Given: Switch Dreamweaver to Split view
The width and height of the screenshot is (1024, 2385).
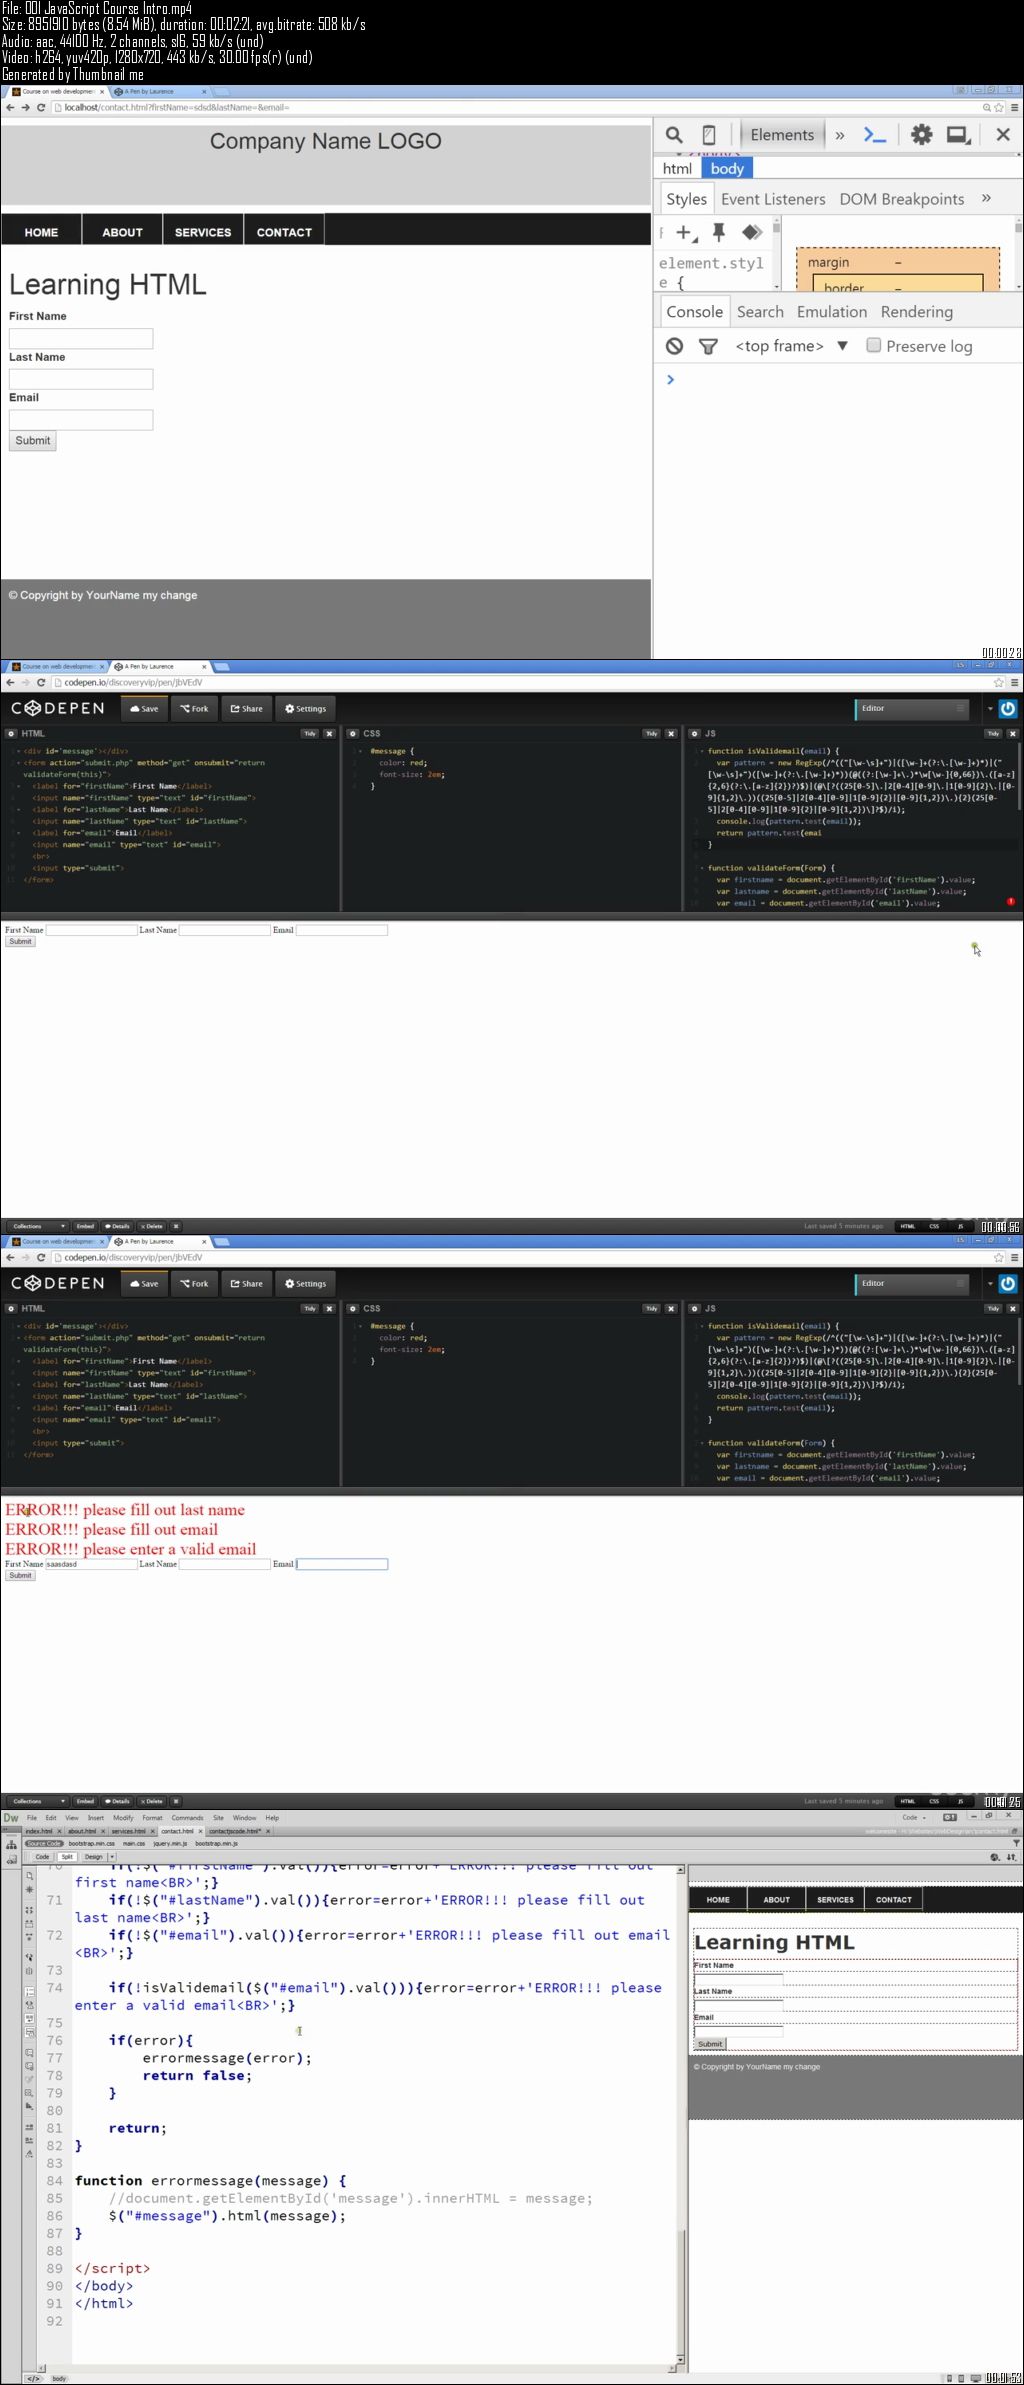Looking at the screenshot, I should pyautogui.click(x=67, y=1856).
